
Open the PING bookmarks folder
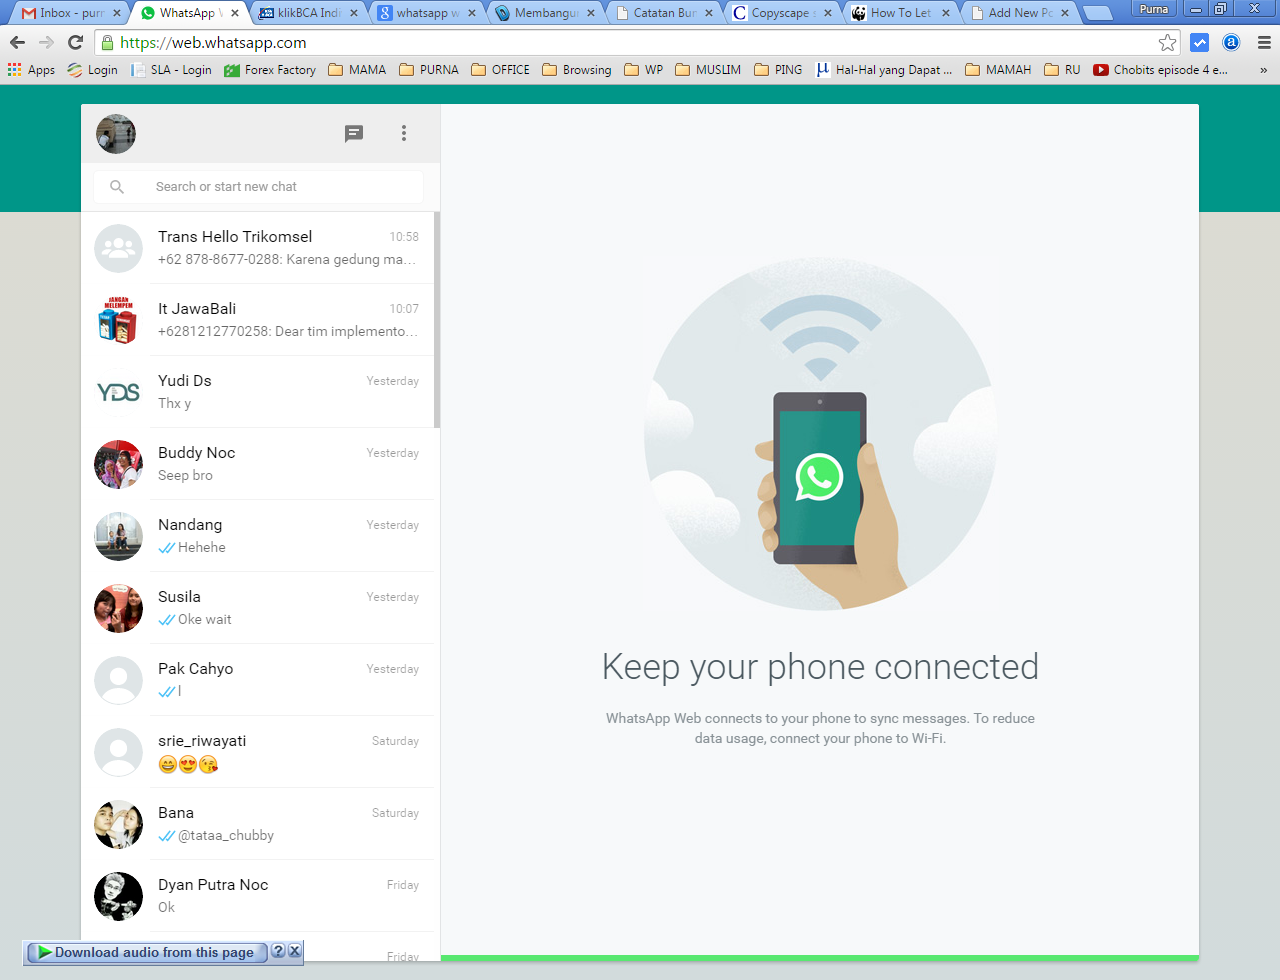pyautogui.click(x=778, y=70)
